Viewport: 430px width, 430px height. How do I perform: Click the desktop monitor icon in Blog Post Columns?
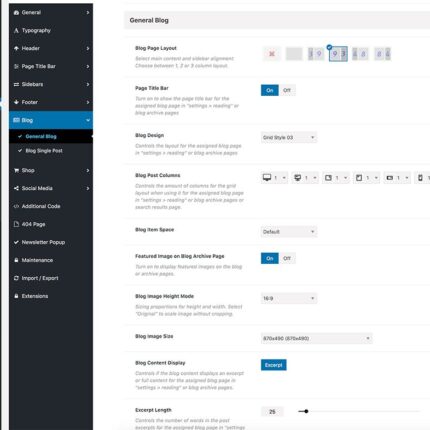[x=267, y=178]
